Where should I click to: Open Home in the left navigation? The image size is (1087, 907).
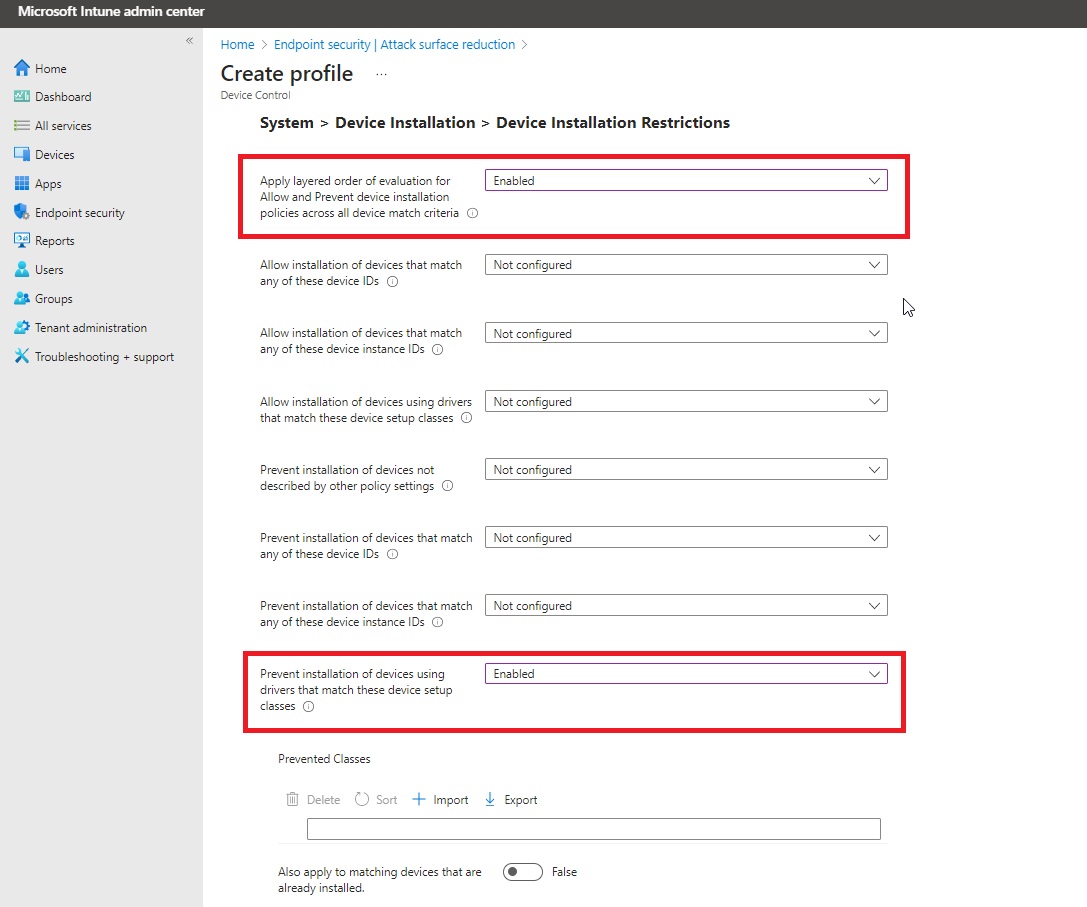point(51,69)
